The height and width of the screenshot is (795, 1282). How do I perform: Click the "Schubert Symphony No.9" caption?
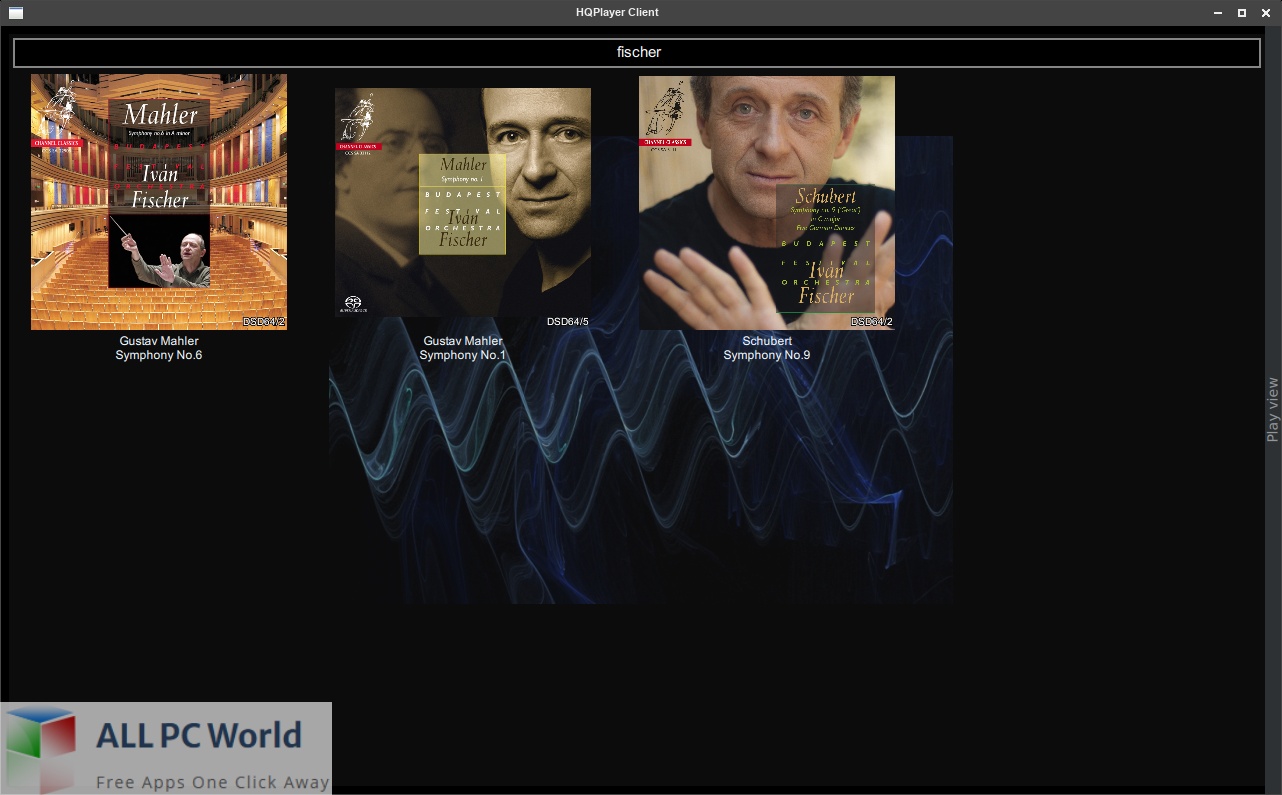(767, 348)
